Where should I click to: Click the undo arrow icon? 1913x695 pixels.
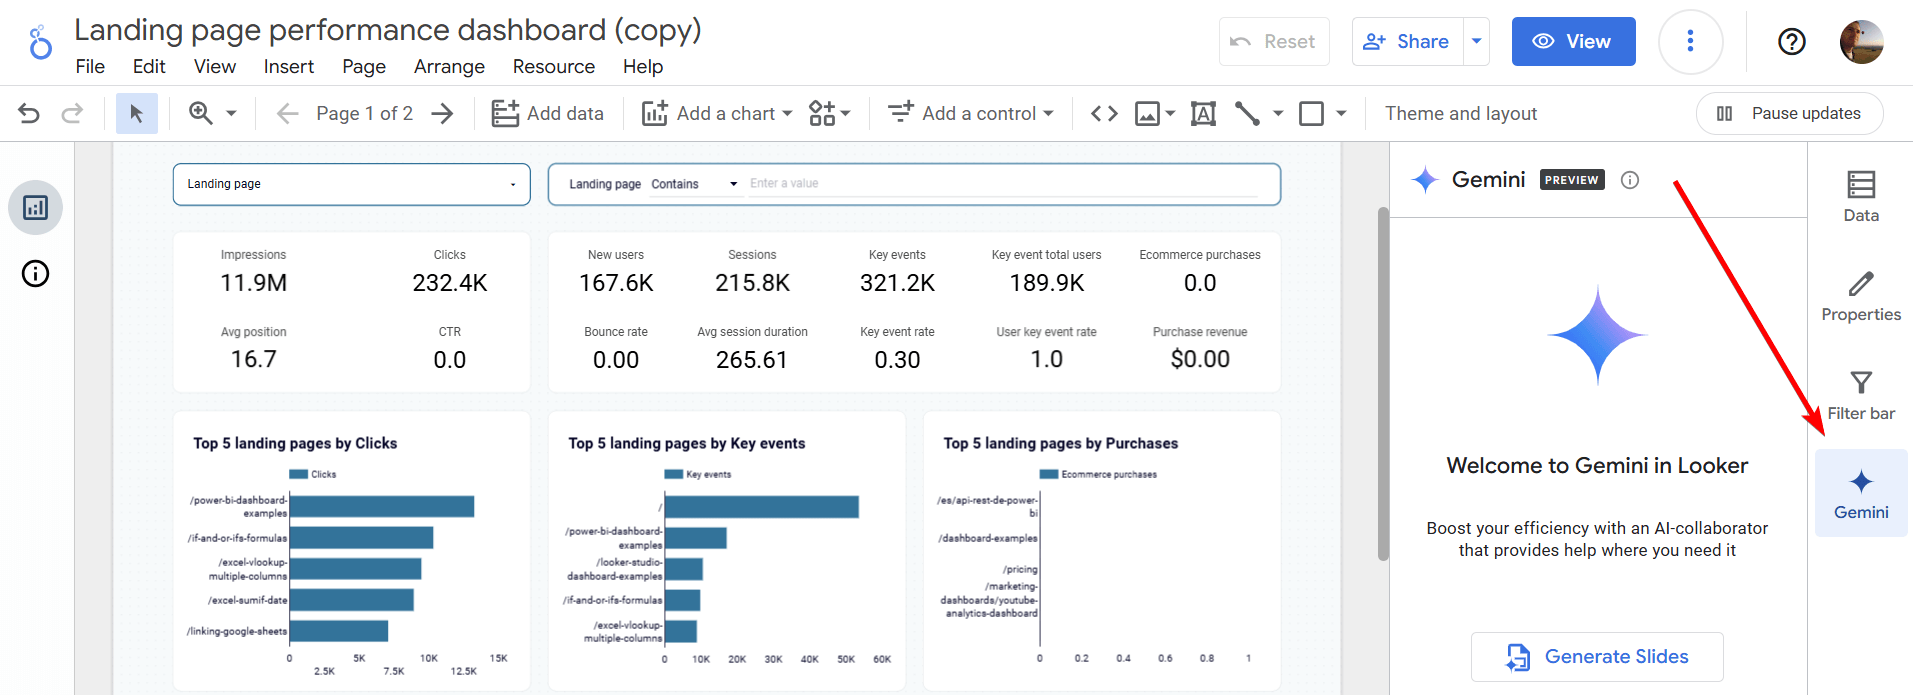tap(29, 113)
